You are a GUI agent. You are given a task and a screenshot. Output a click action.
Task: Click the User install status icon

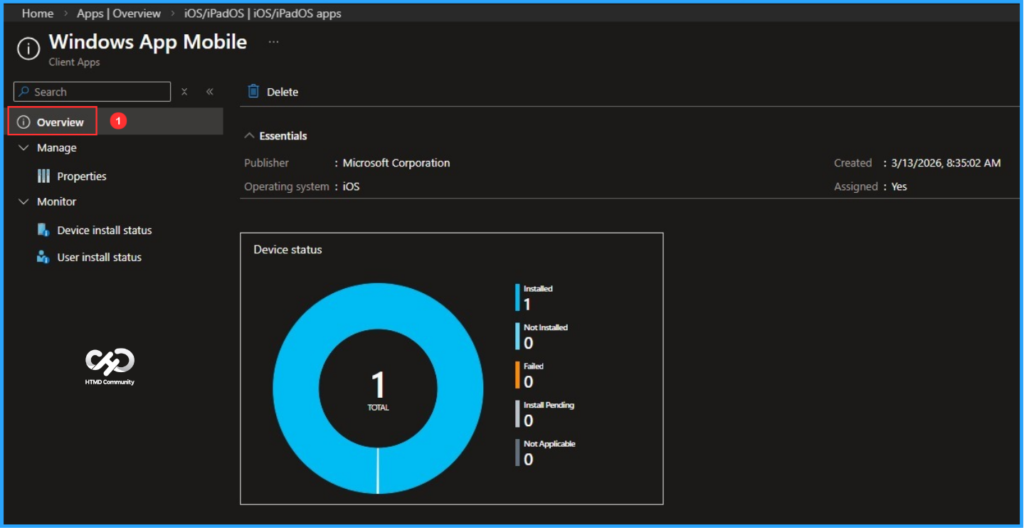(x=44, y=257)
